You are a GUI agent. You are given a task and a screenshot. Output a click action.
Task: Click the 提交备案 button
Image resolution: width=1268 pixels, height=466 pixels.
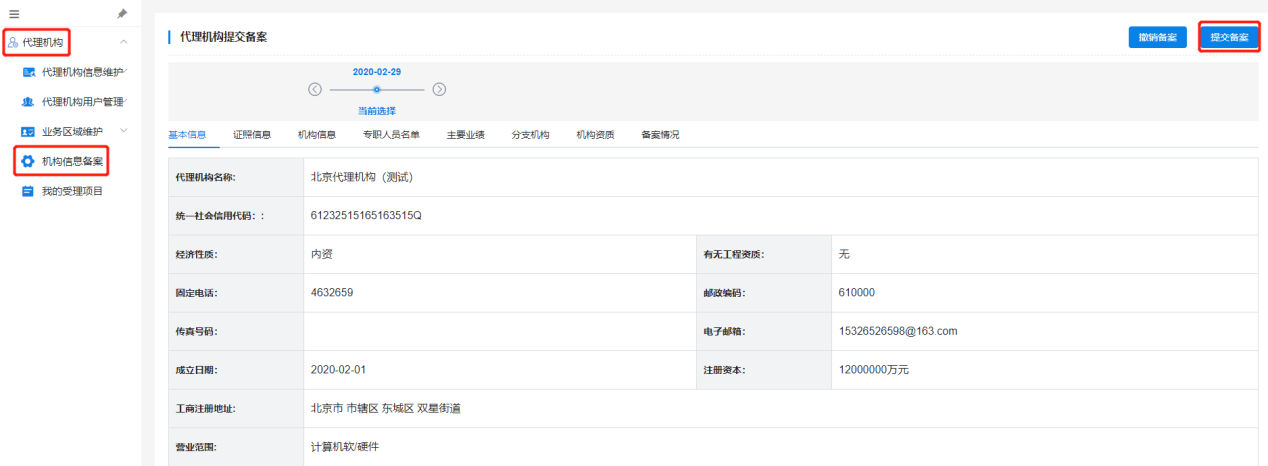pyautogui.click(x=1229, y=37)
